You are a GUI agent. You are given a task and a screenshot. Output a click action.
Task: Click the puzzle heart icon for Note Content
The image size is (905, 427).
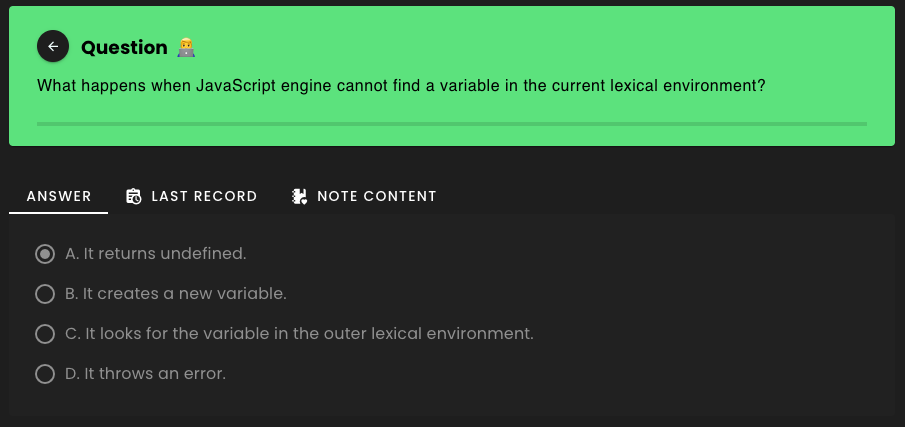click(299, 196)
